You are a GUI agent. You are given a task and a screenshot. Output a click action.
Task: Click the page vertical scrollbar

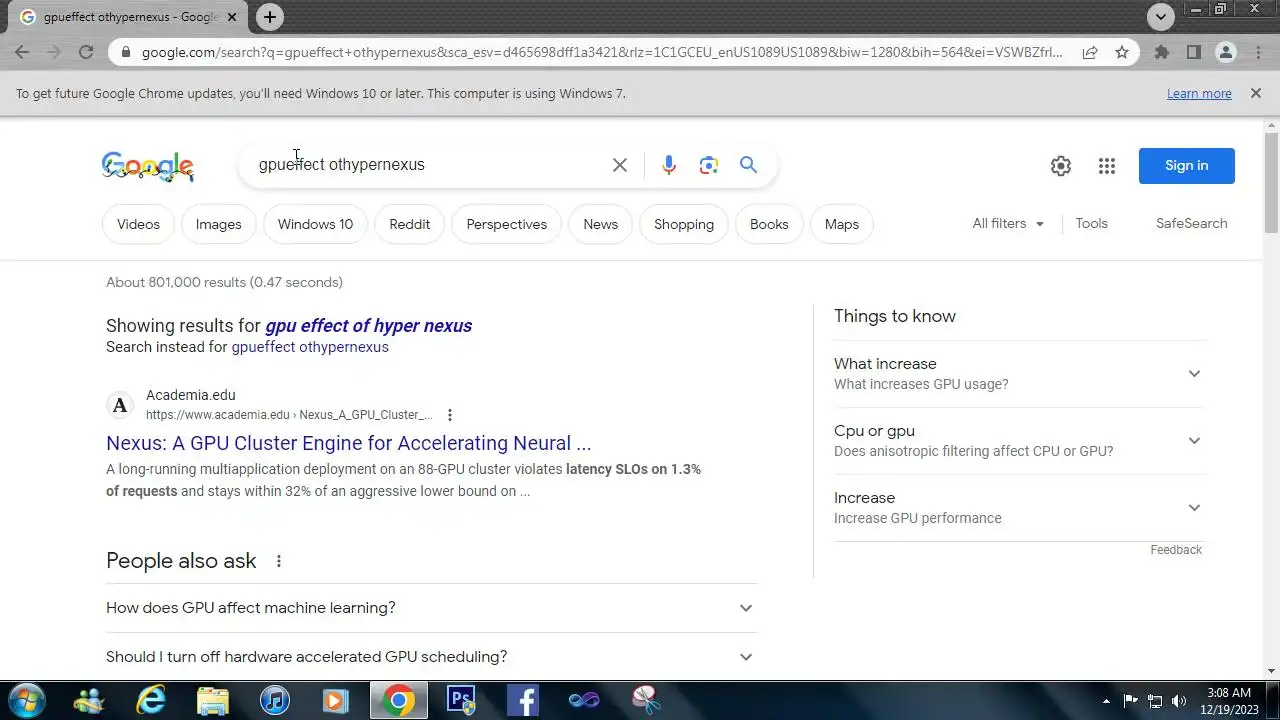pos(1272,183)
